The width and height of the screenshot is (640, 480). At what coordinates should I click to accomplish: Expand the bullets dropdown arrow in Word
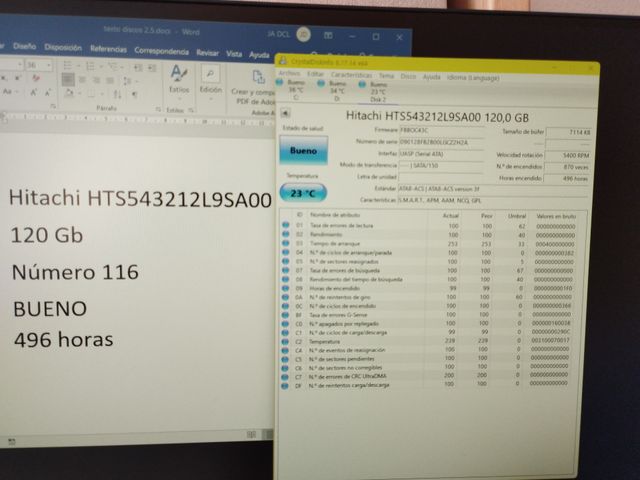click(78, 66)
